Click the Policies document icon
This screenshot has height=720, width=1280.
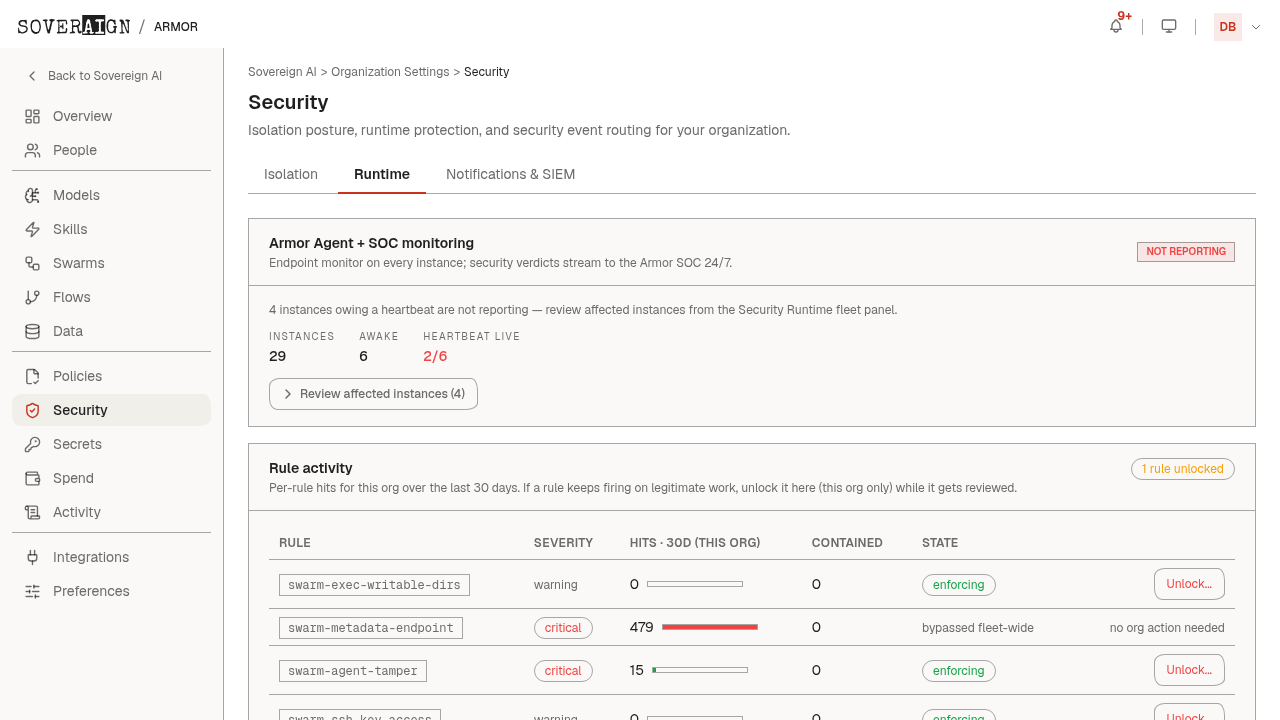click(33, 376)
